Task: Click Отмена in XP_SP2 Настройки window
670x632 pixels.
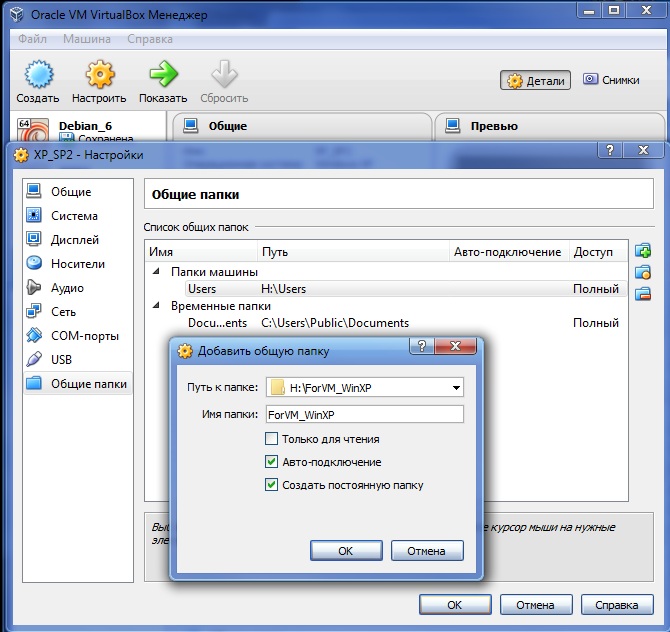Action: coord(536,605)
